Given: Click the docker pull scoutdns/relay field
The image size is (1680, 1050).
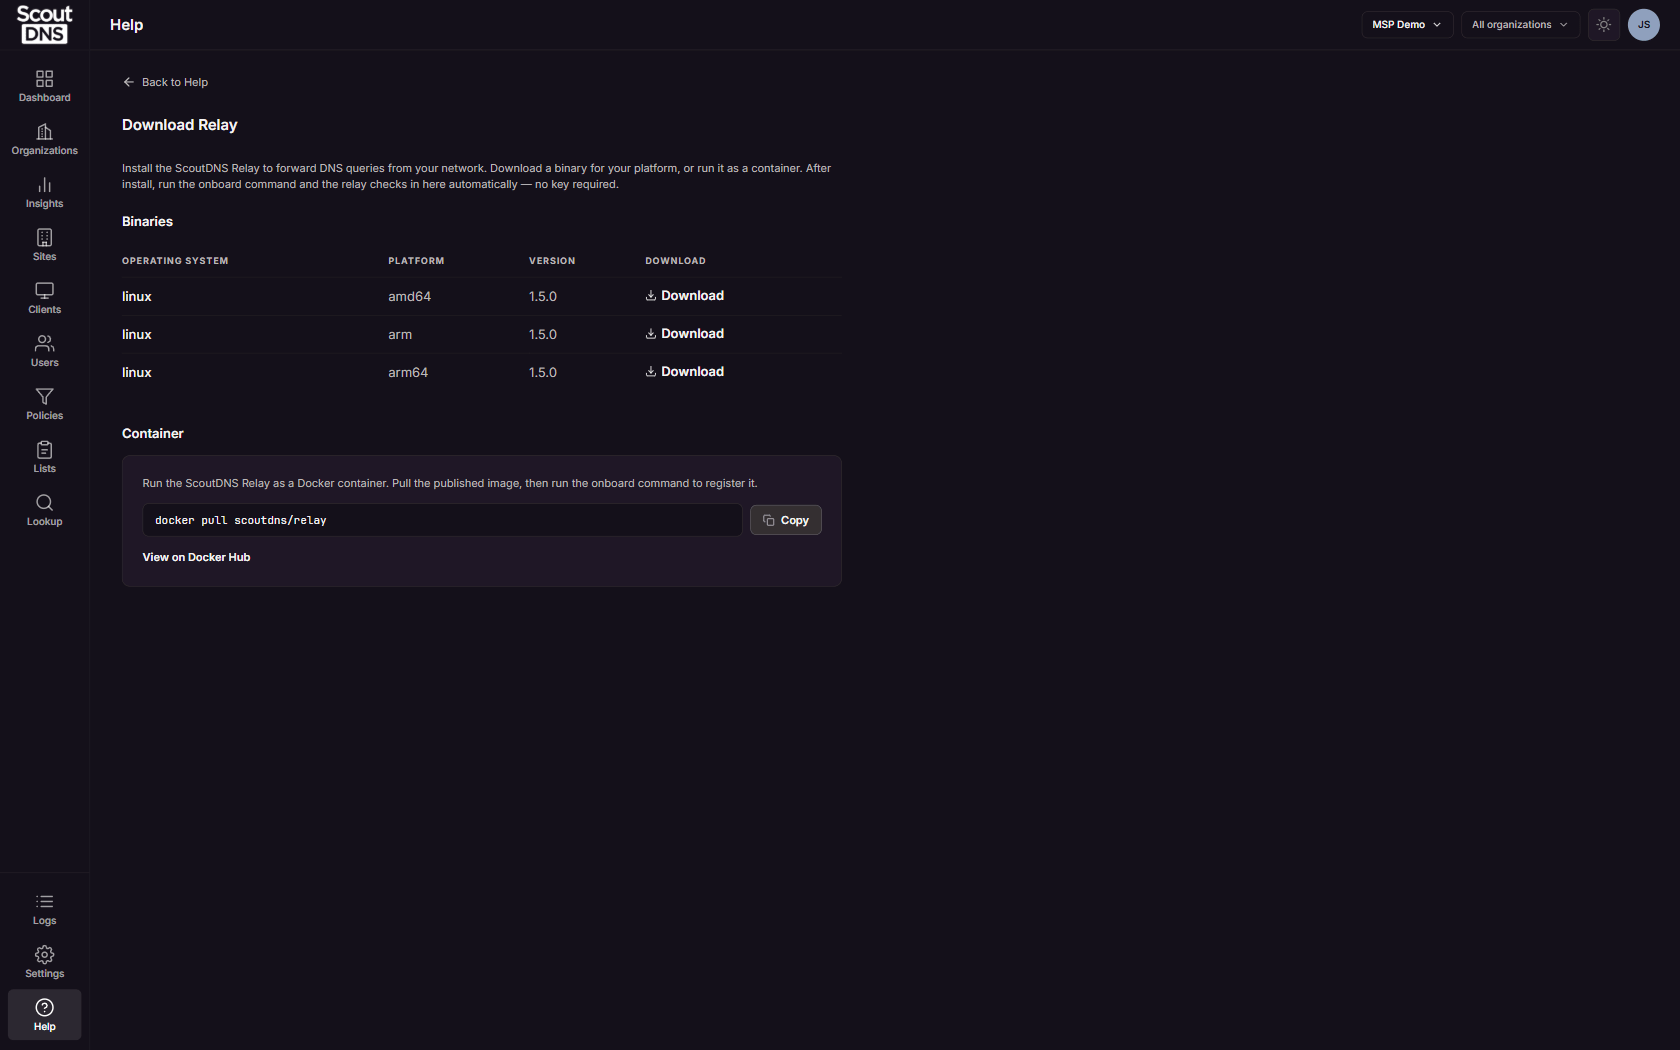Looking at the screenshot, I should pyautogui.click(x=442, y=520).
